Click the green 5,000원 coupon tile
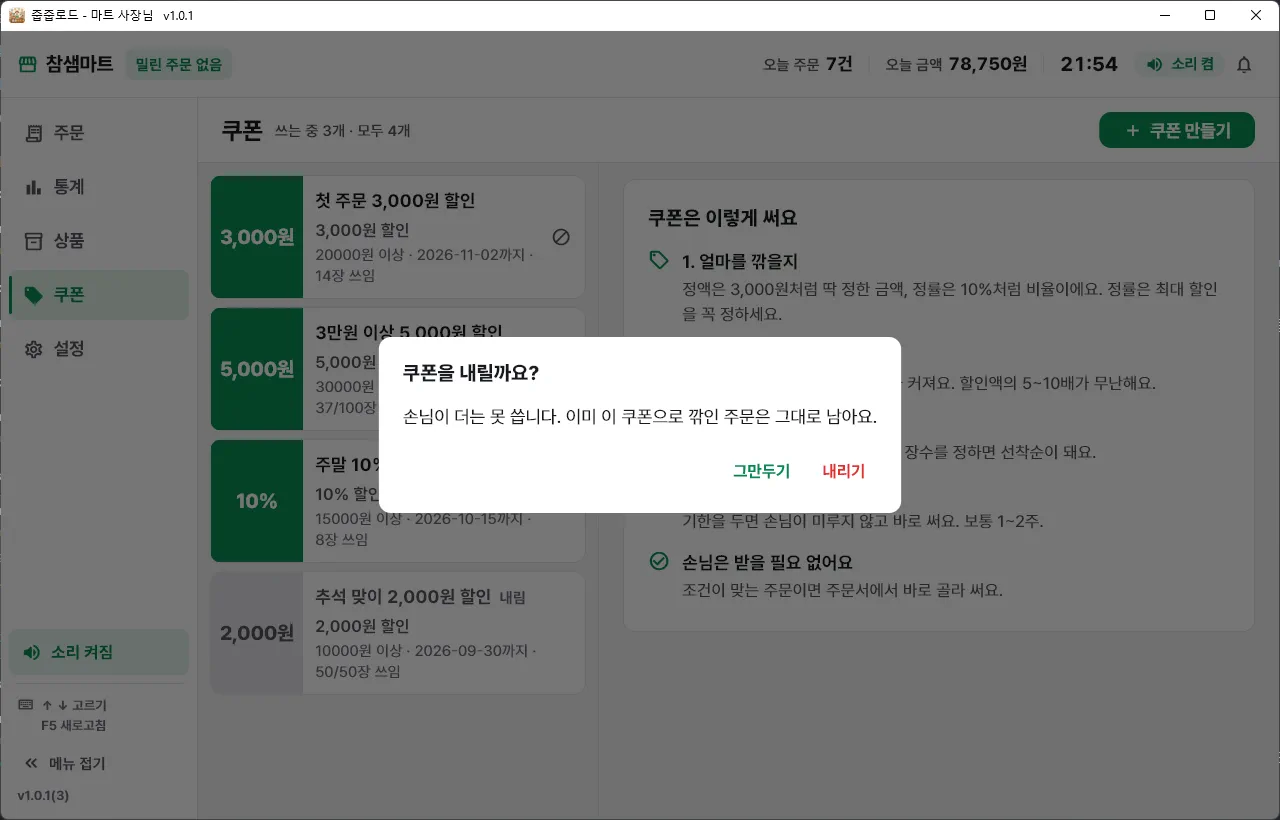The image size is (1280, 820). [257, 369]
